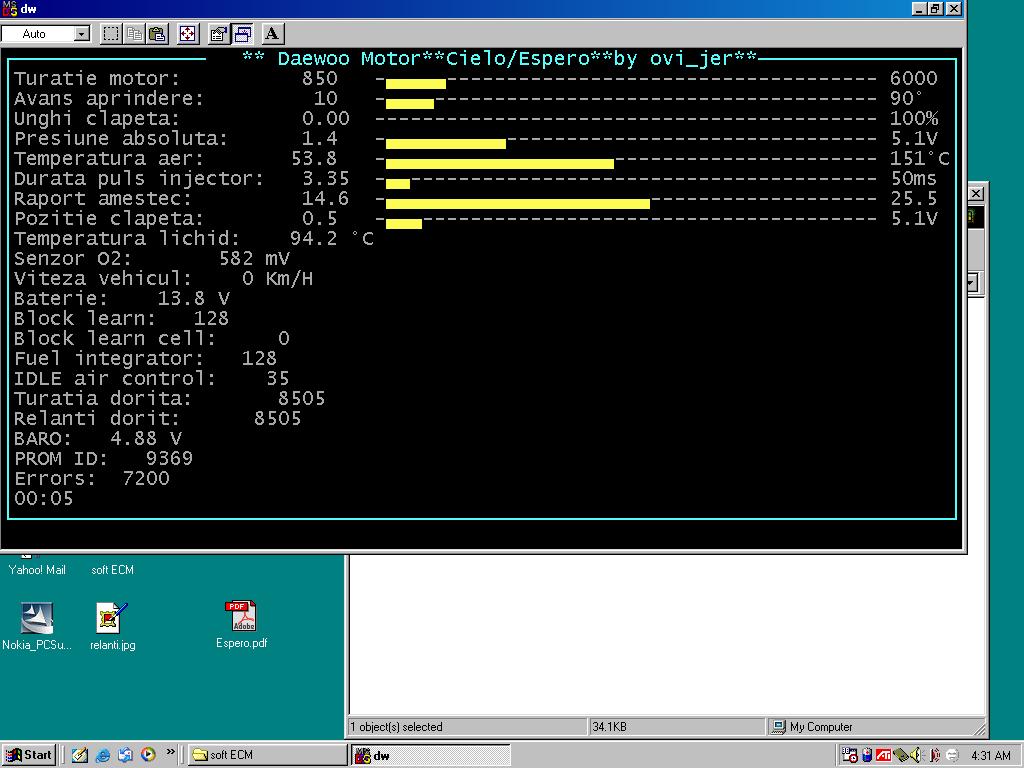
Task: Click the Paste icon in dw toolbar
Action: point(157,34)
